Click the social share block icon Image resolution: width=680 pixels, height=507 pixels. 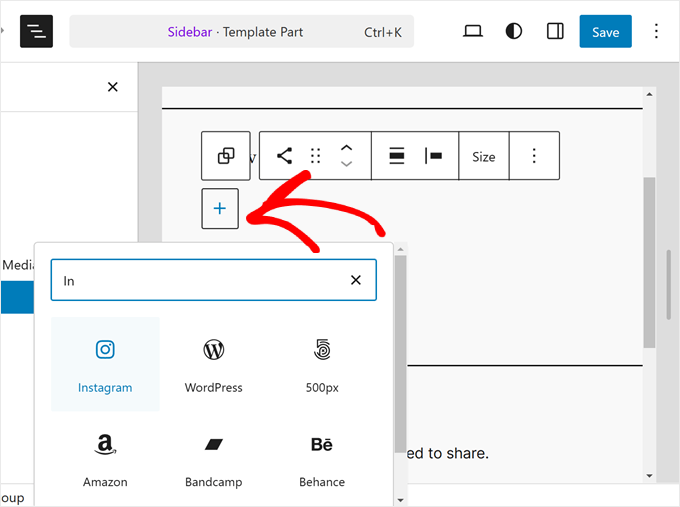click(x=284, y=156)
